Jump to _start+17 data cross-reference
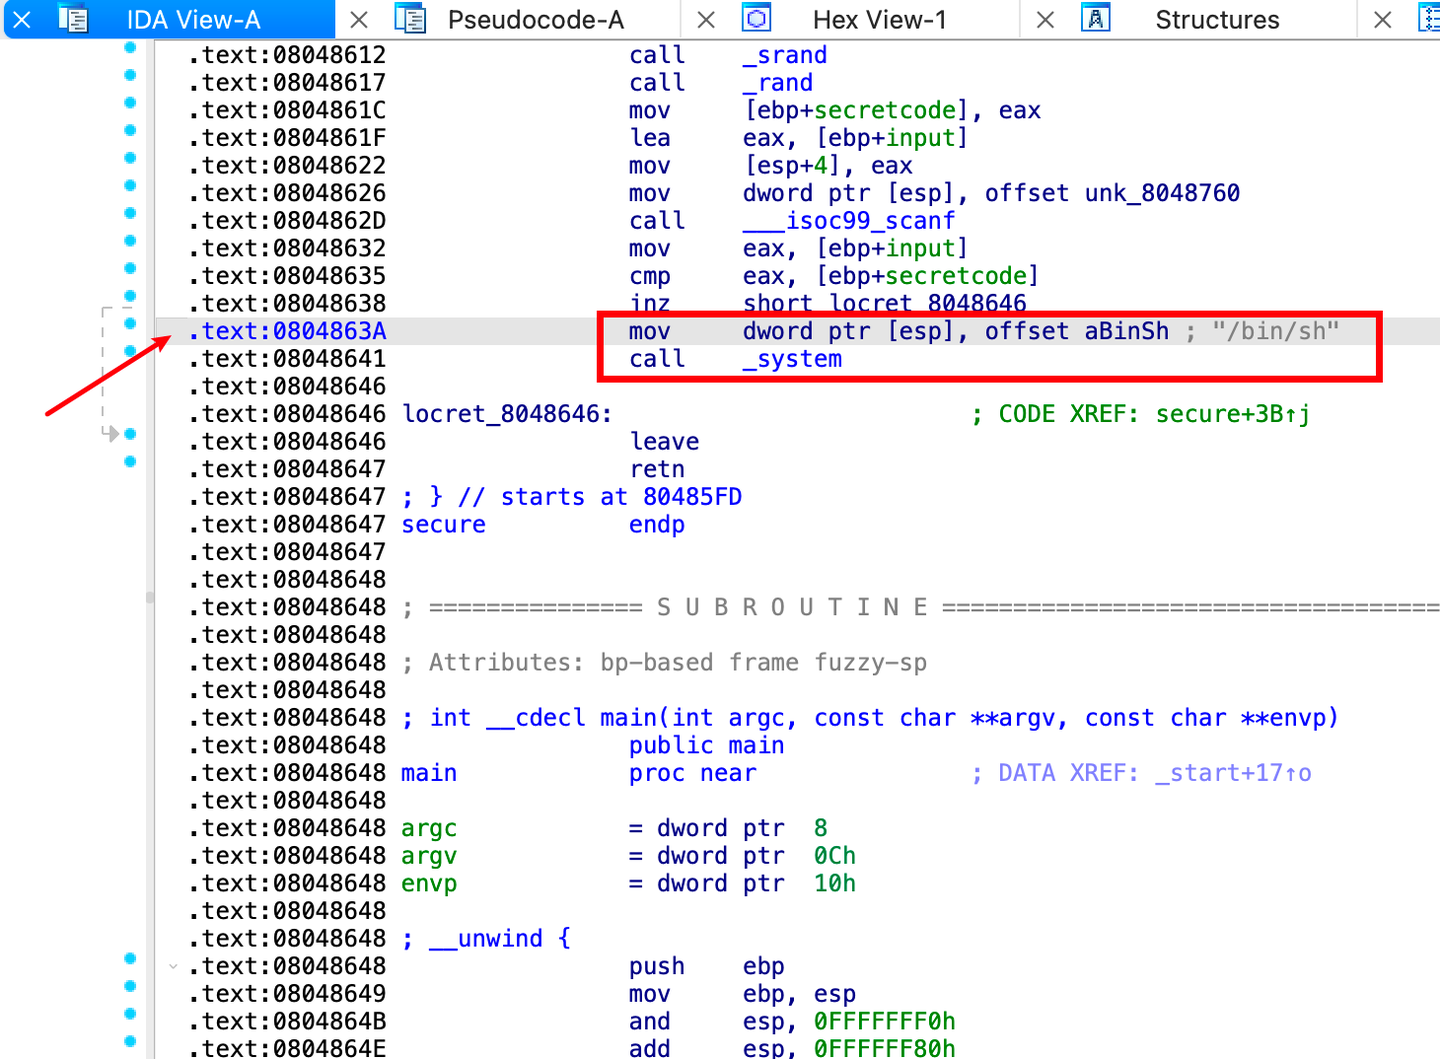The height and width of the screenshot is (1059, 1440). (1233, 773)
